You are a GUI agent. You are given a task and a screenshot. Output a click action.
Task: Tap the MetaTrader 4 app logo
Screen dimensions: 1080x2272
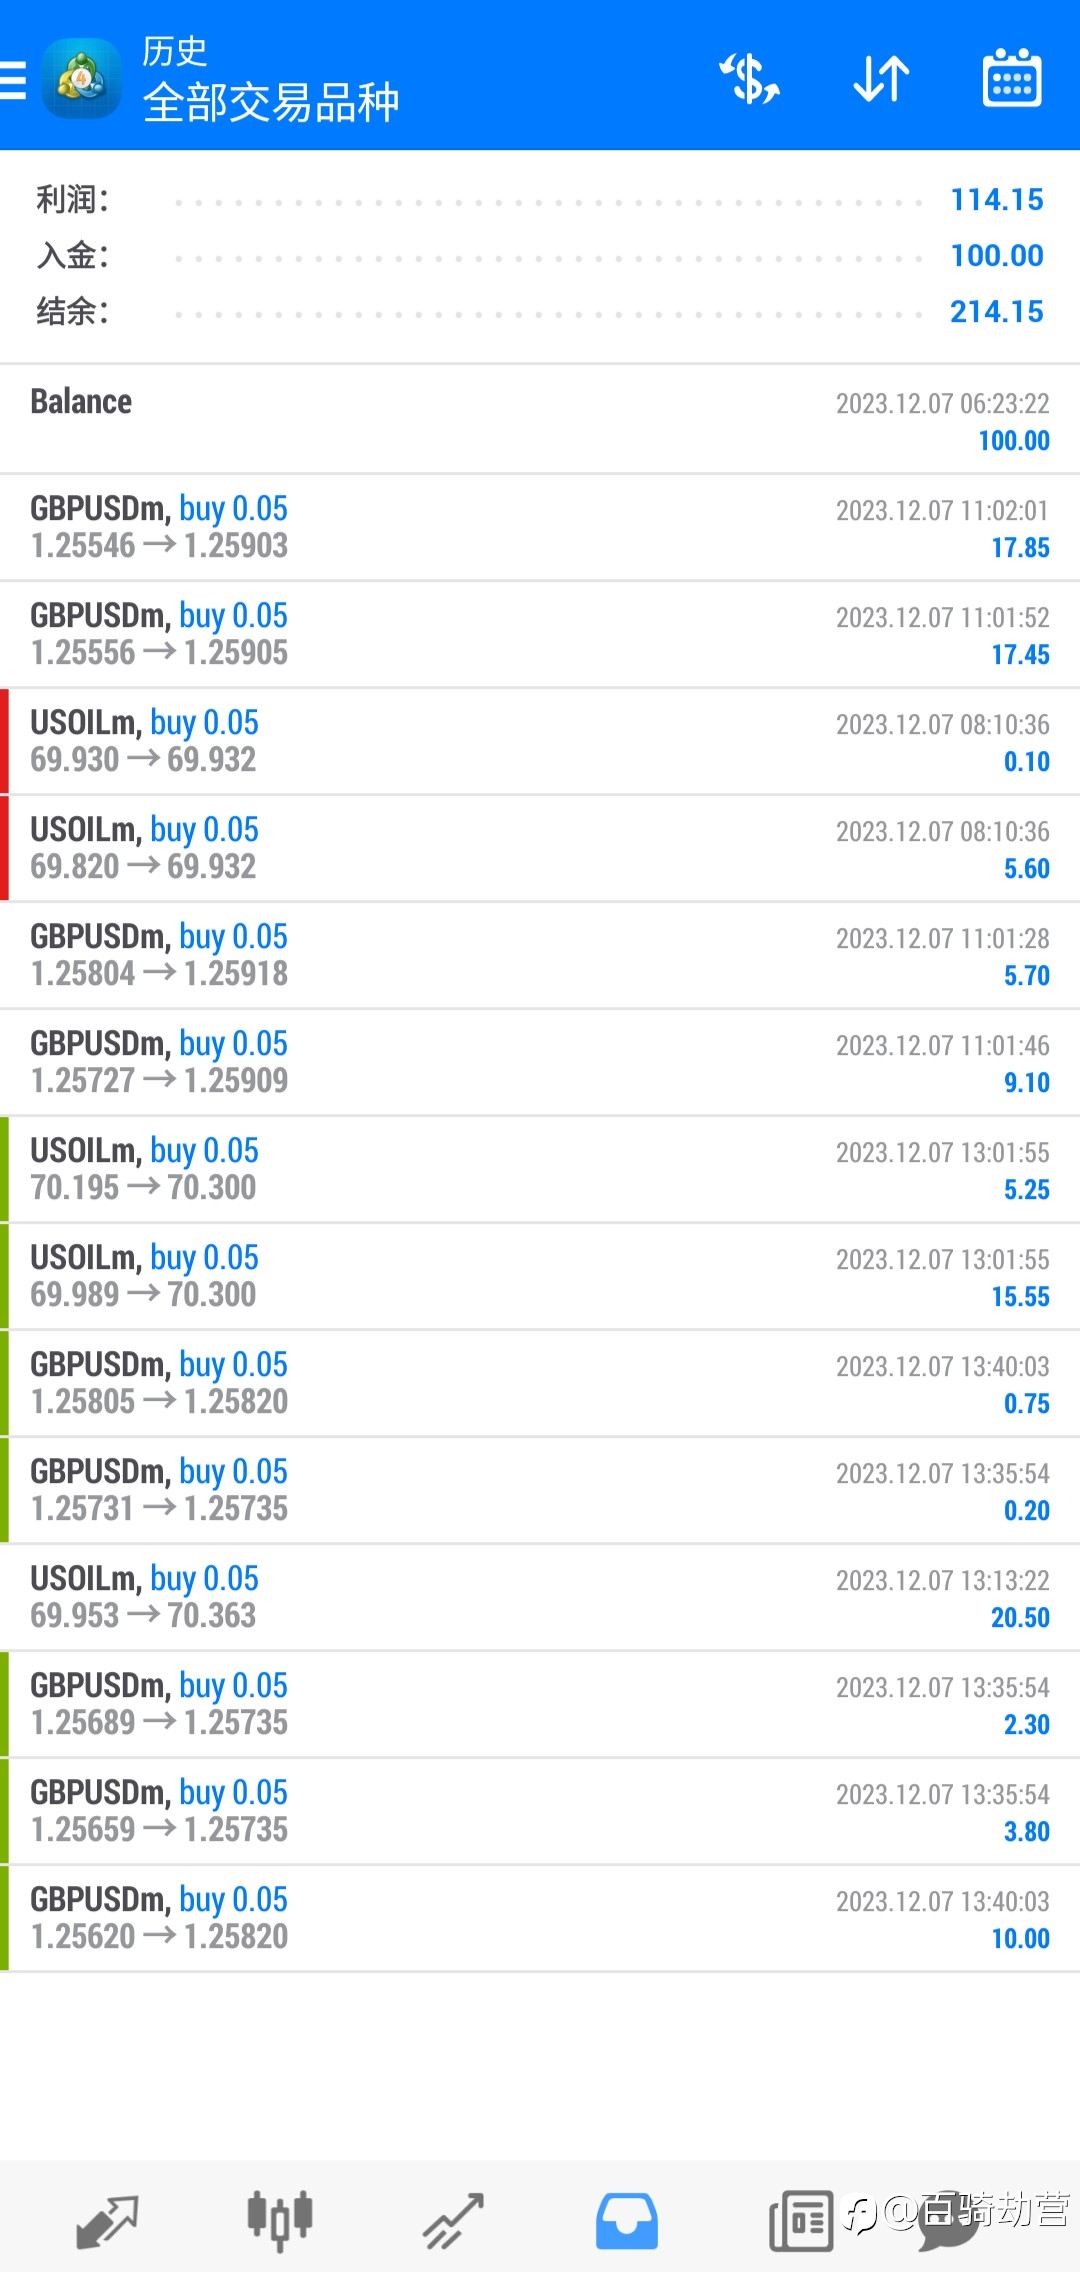point(82,78)
